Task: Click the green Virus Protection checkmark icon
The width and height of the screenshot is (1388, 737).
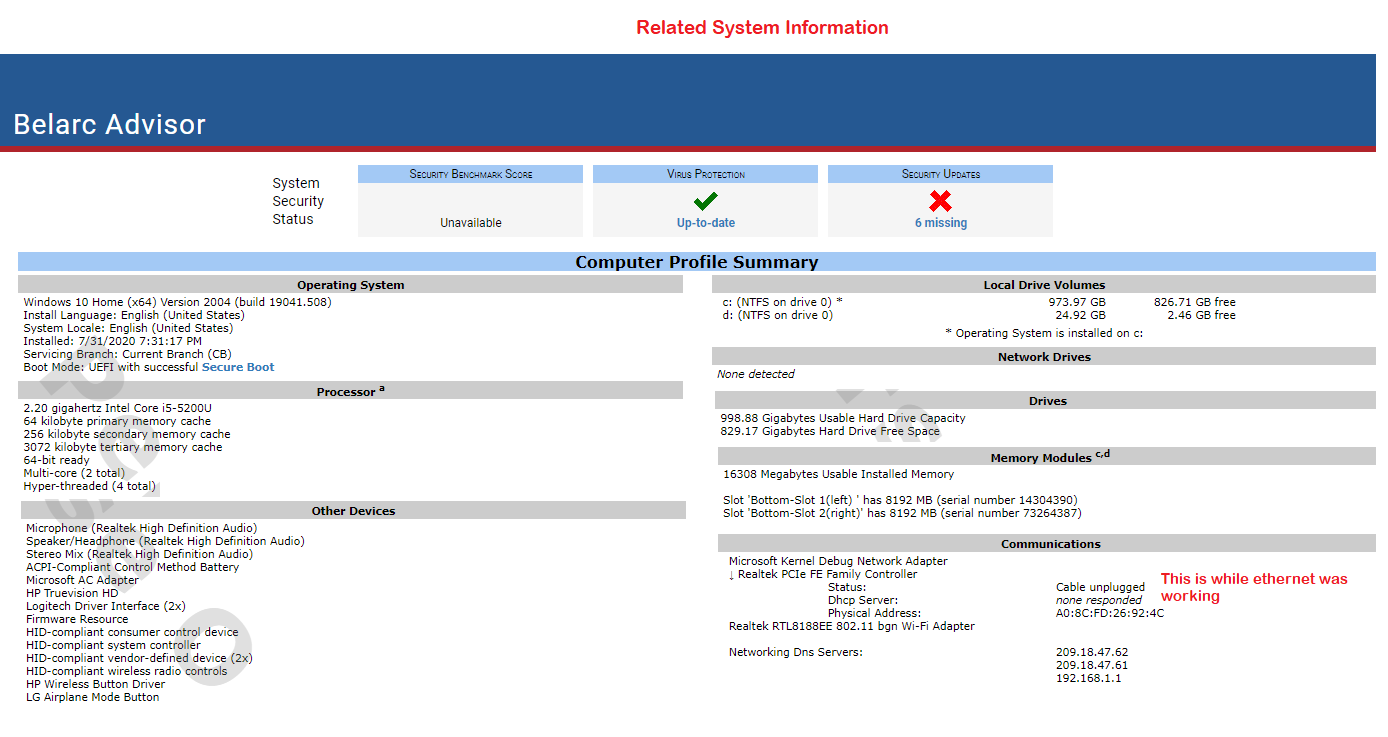Action: coord(706,201)
